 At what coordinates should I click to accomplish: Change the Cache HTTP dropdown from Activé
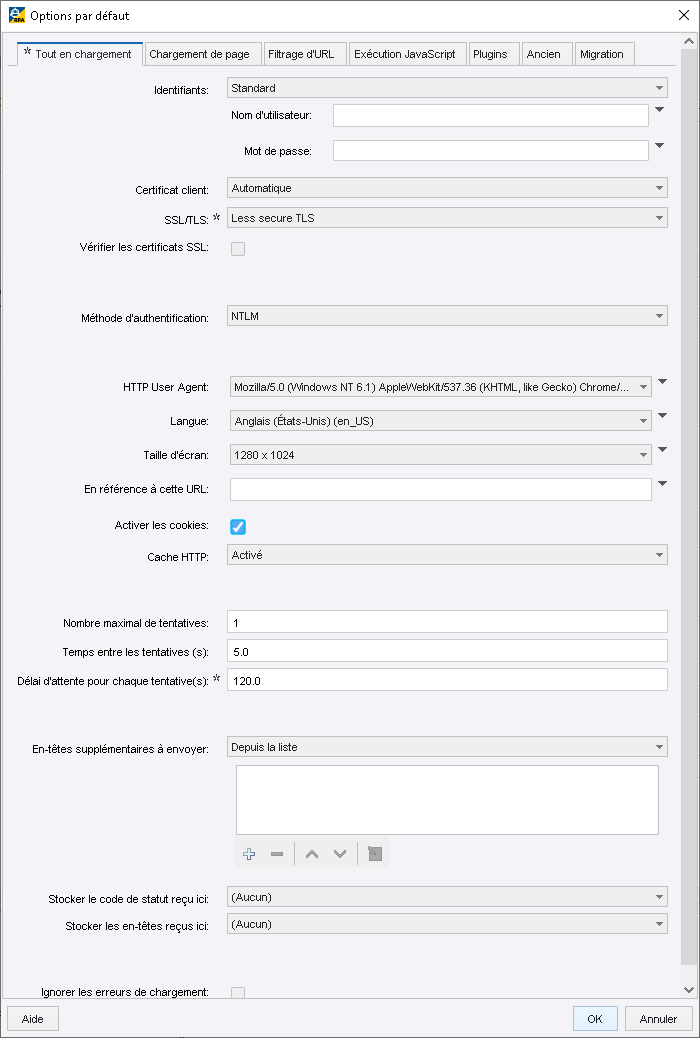[x=448, y=553]
